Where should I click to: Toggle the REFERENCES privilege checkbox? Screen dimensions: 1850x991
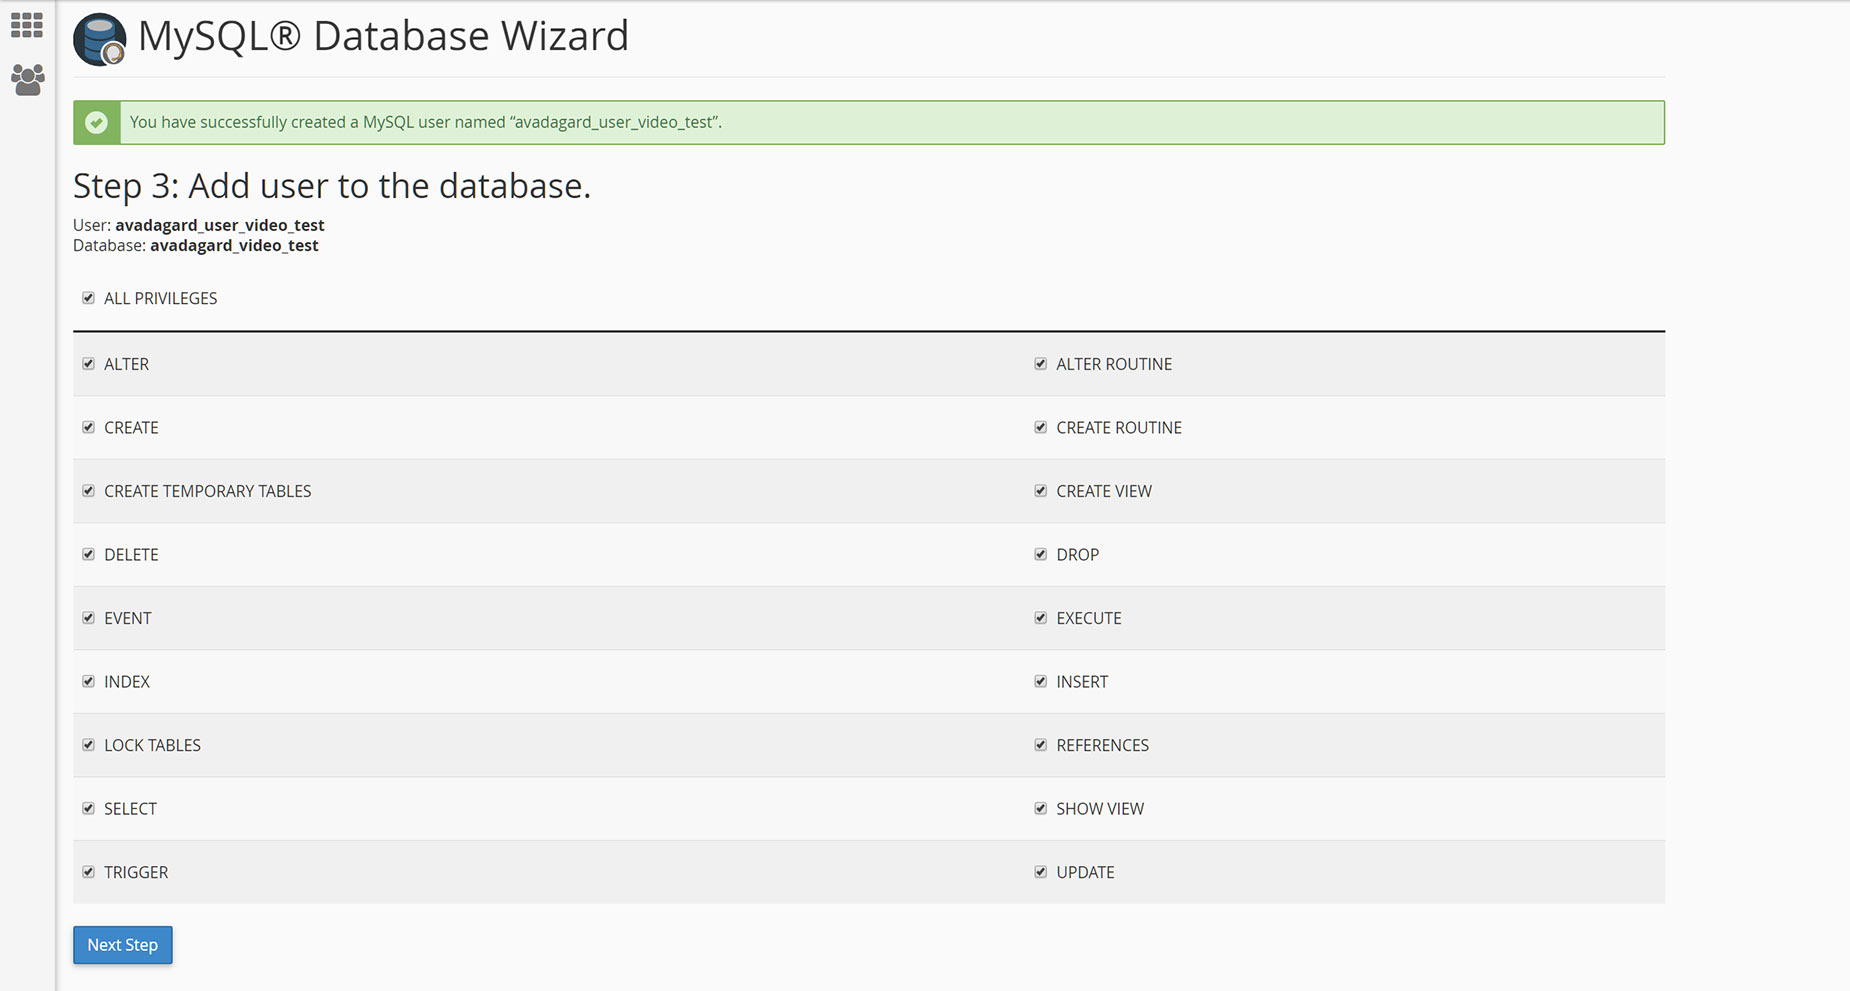coord(1040,745)
